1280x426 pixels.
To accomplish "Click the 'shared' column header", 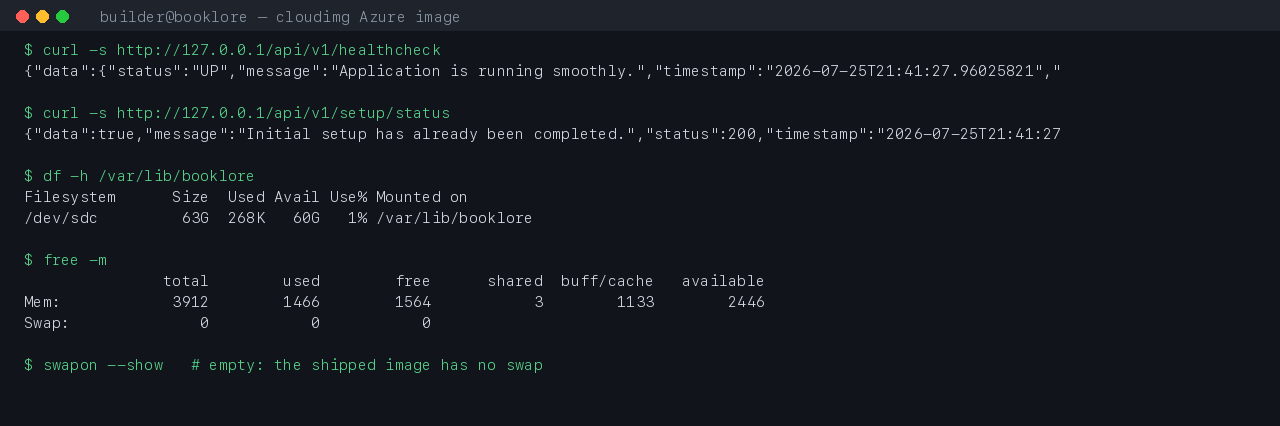I will pyautogui.click(x=515, y=281).
